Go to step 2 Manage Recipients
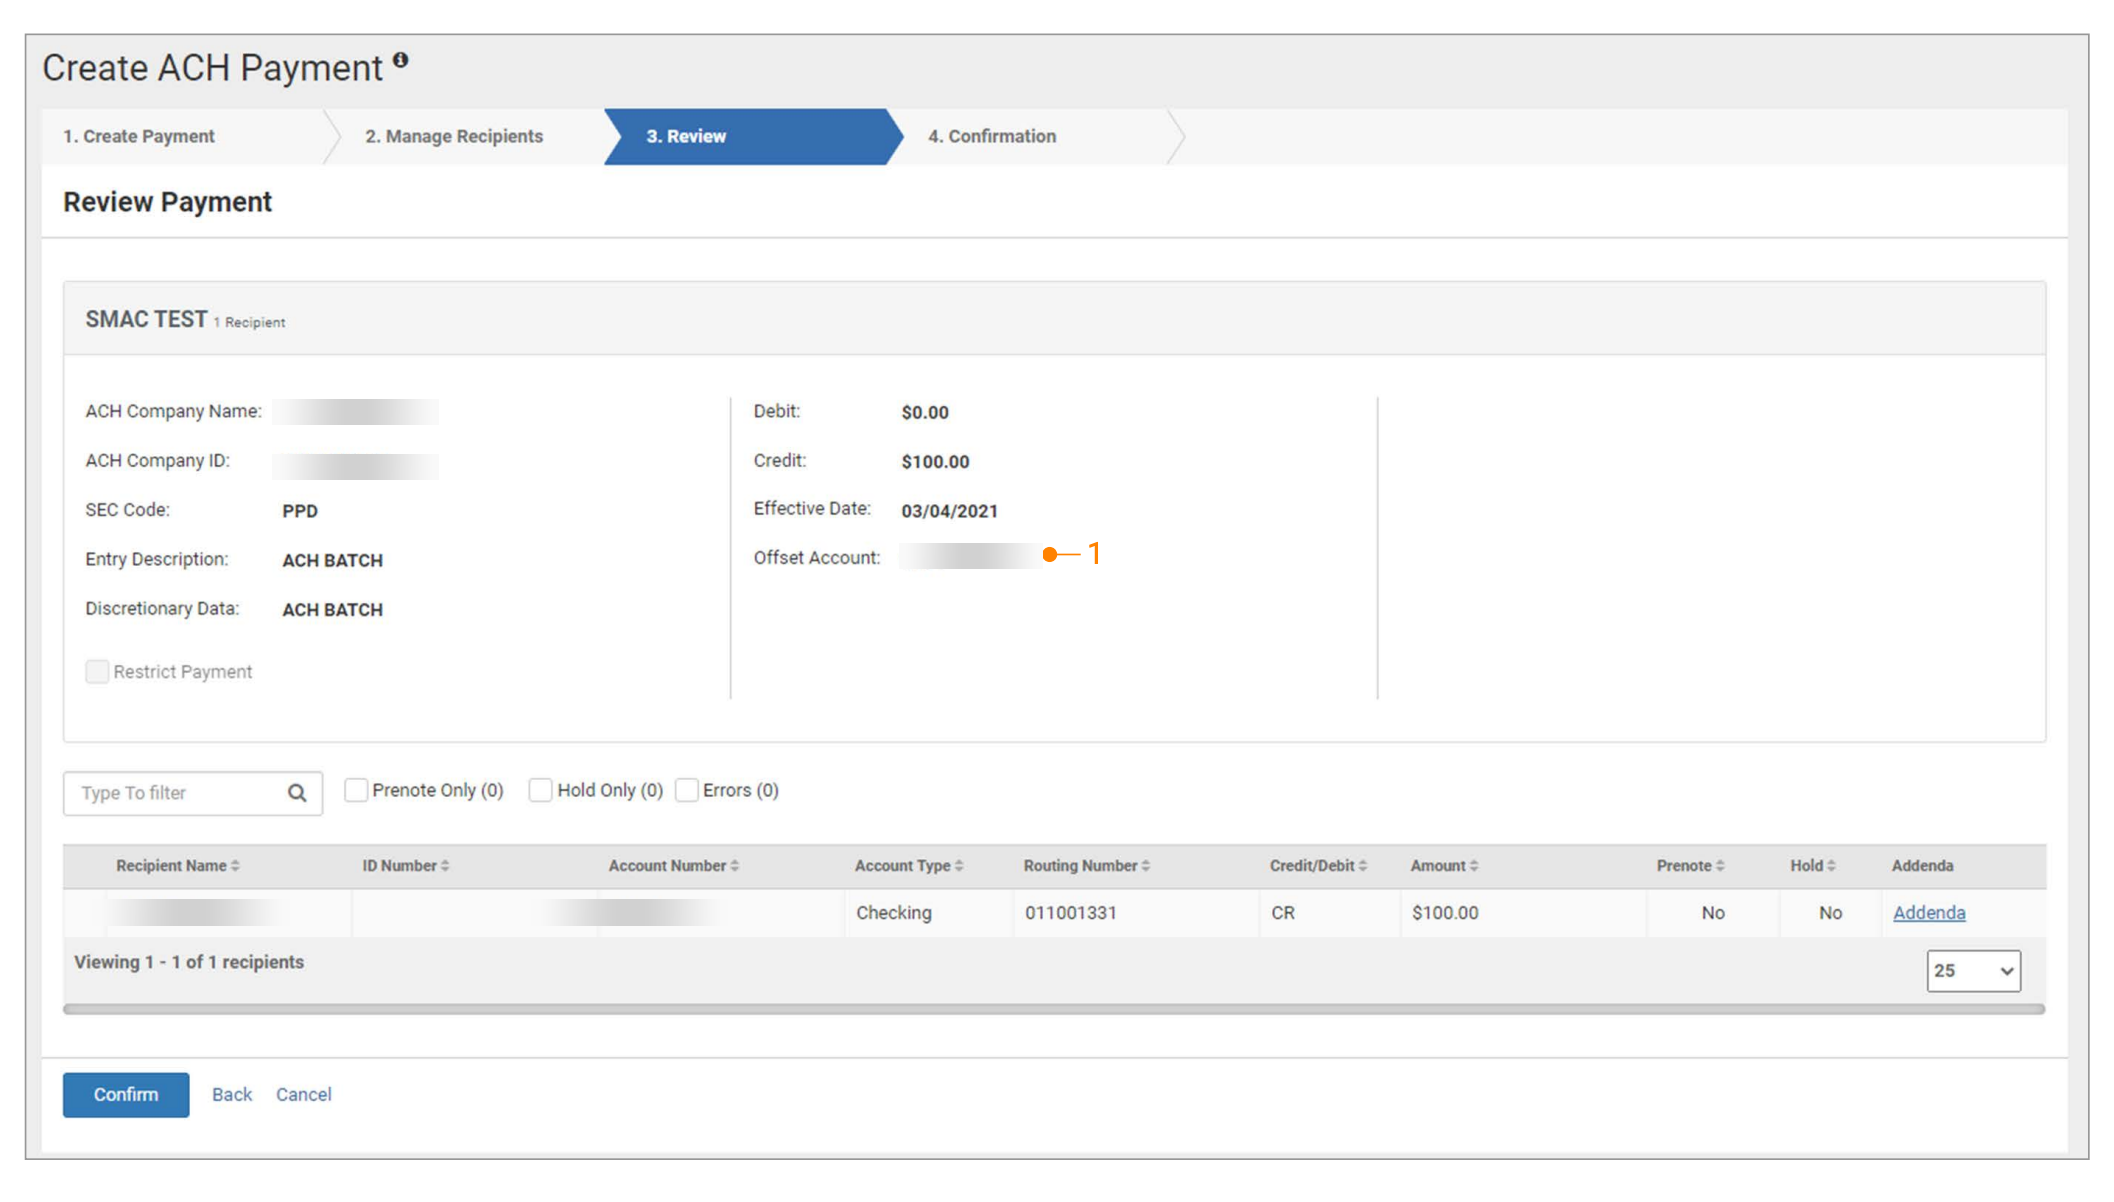 point(454,136)
